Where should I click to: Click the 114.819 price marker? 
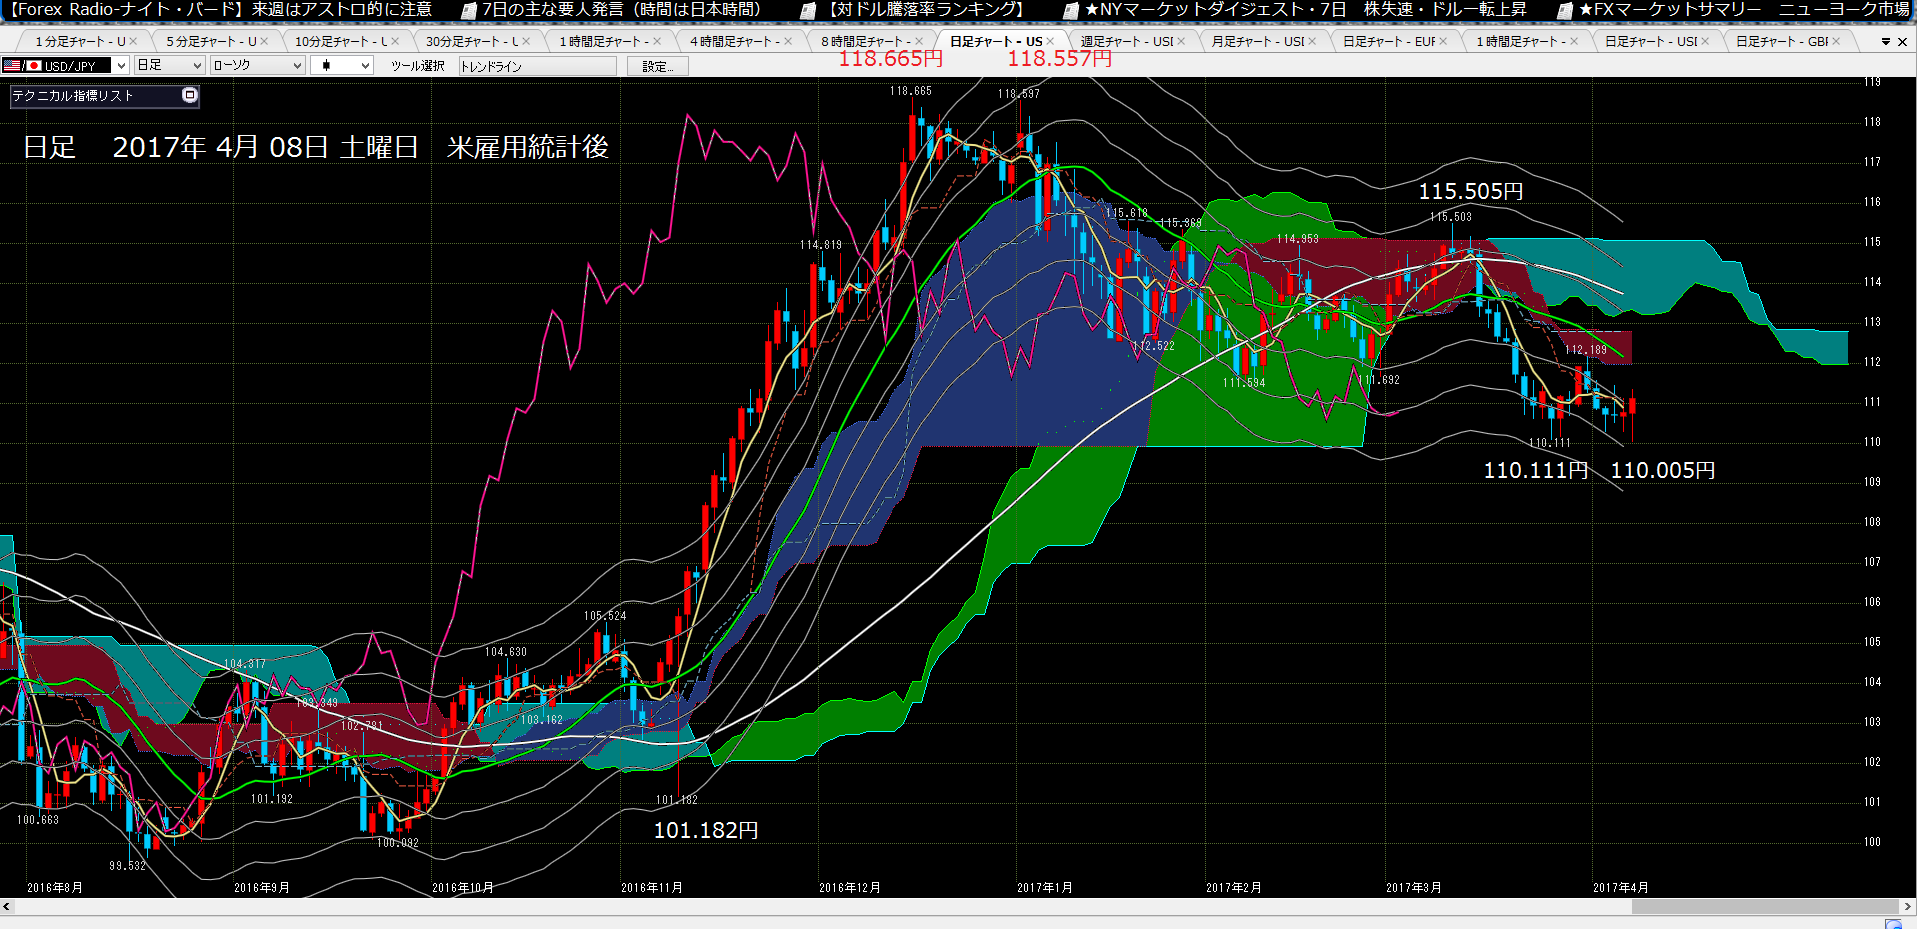821,245
